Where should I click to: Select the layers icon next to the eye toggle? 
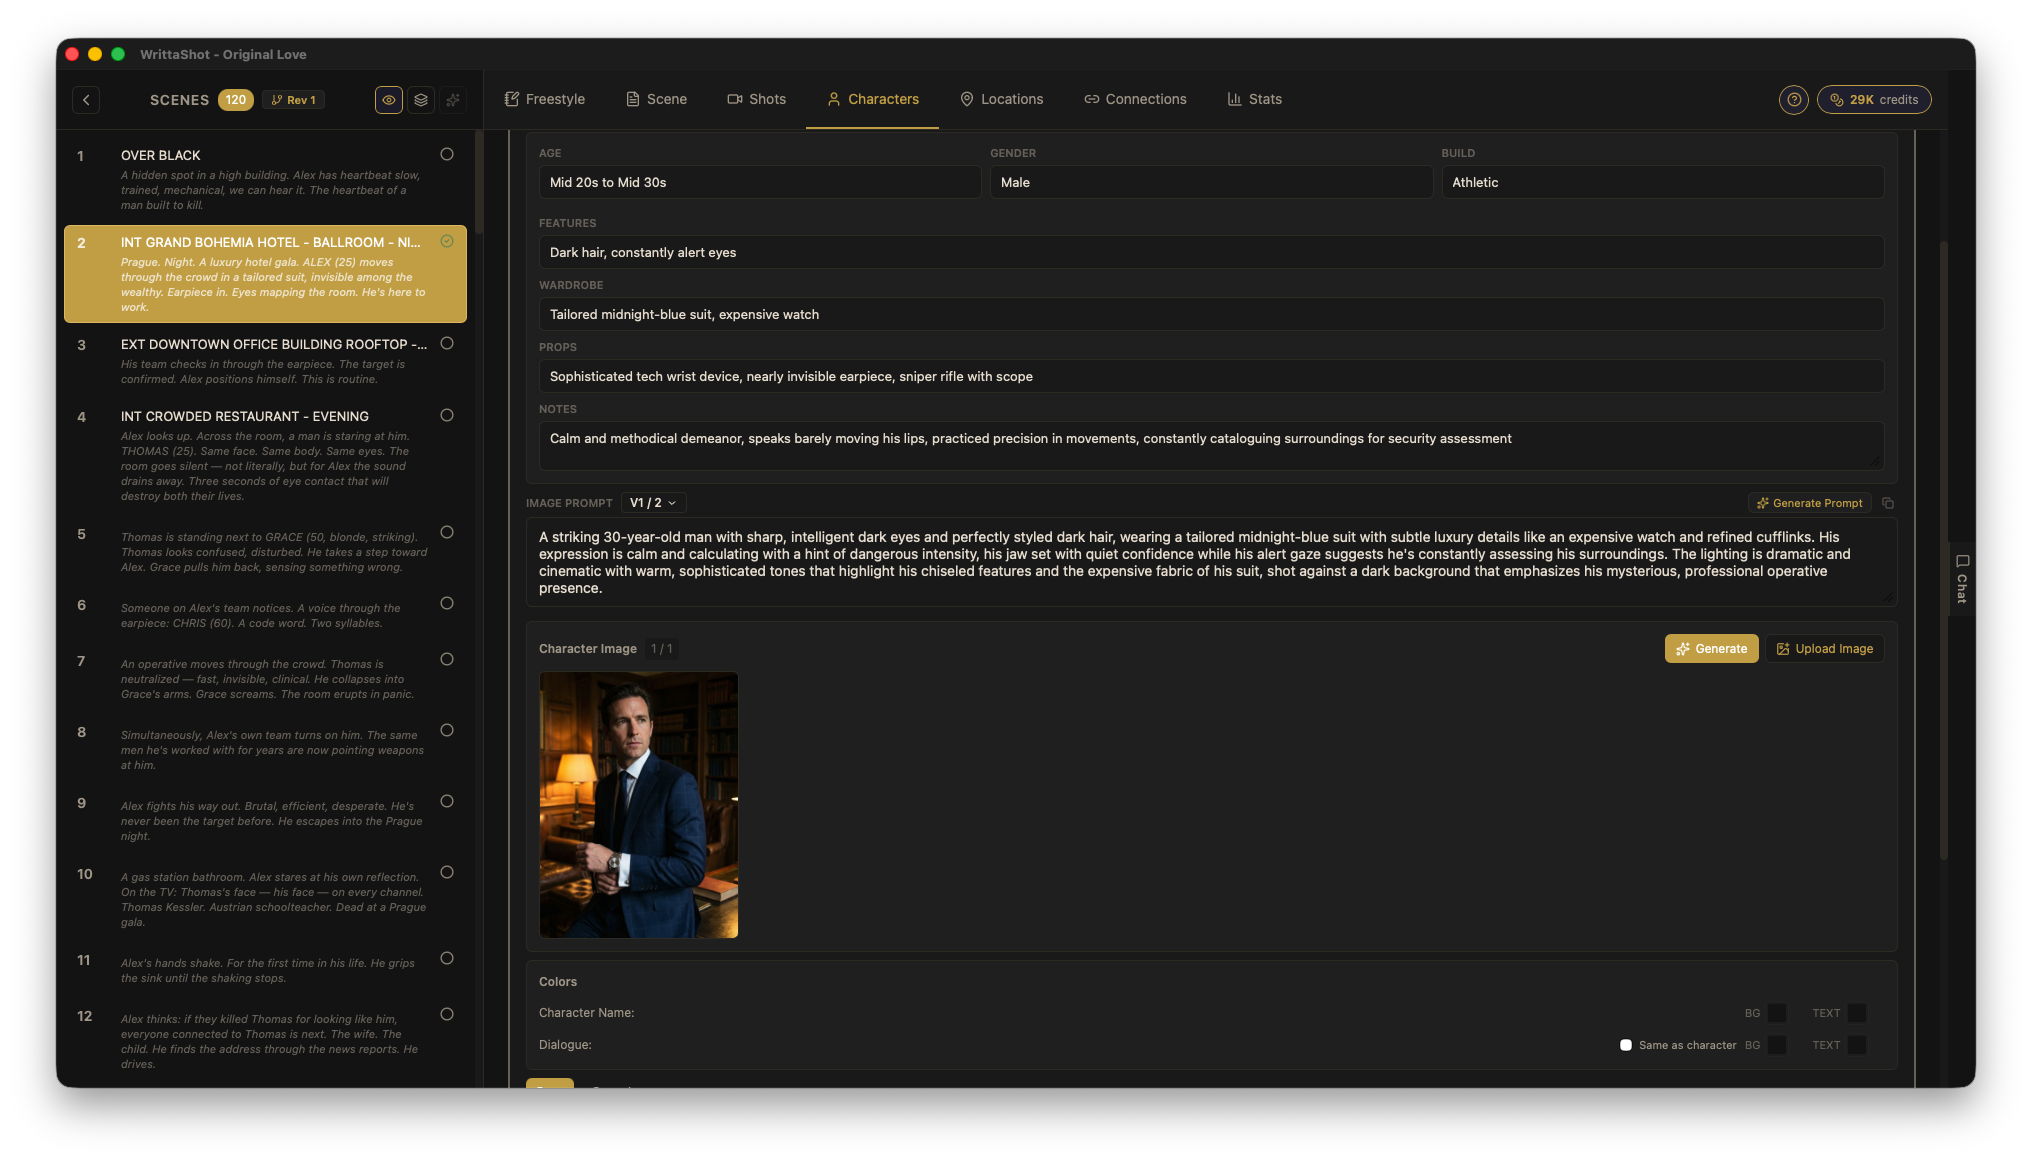click(420, 99)
